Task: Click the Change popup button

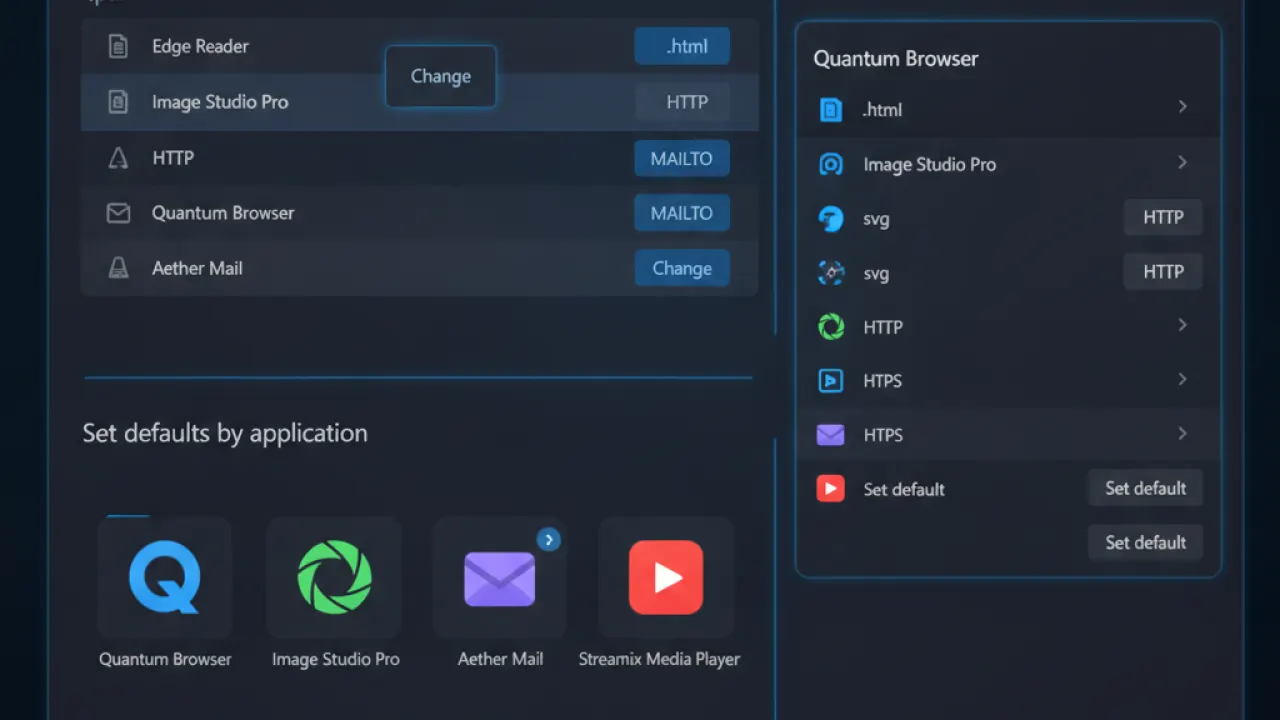Action: click(x=441, y=76)
